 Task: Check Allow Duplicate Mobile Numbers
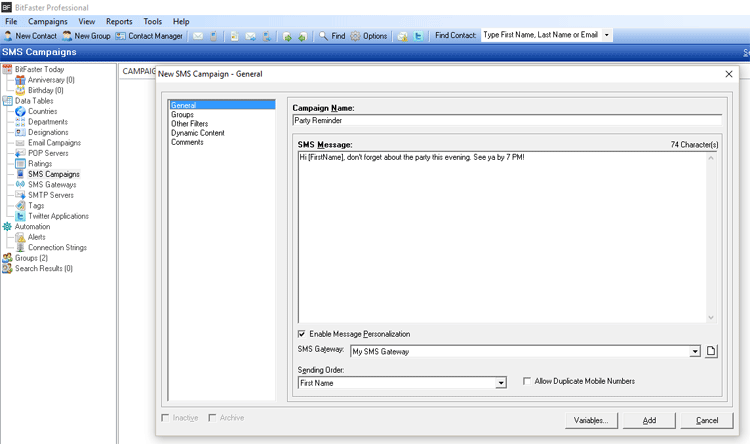tap(527, 381)
